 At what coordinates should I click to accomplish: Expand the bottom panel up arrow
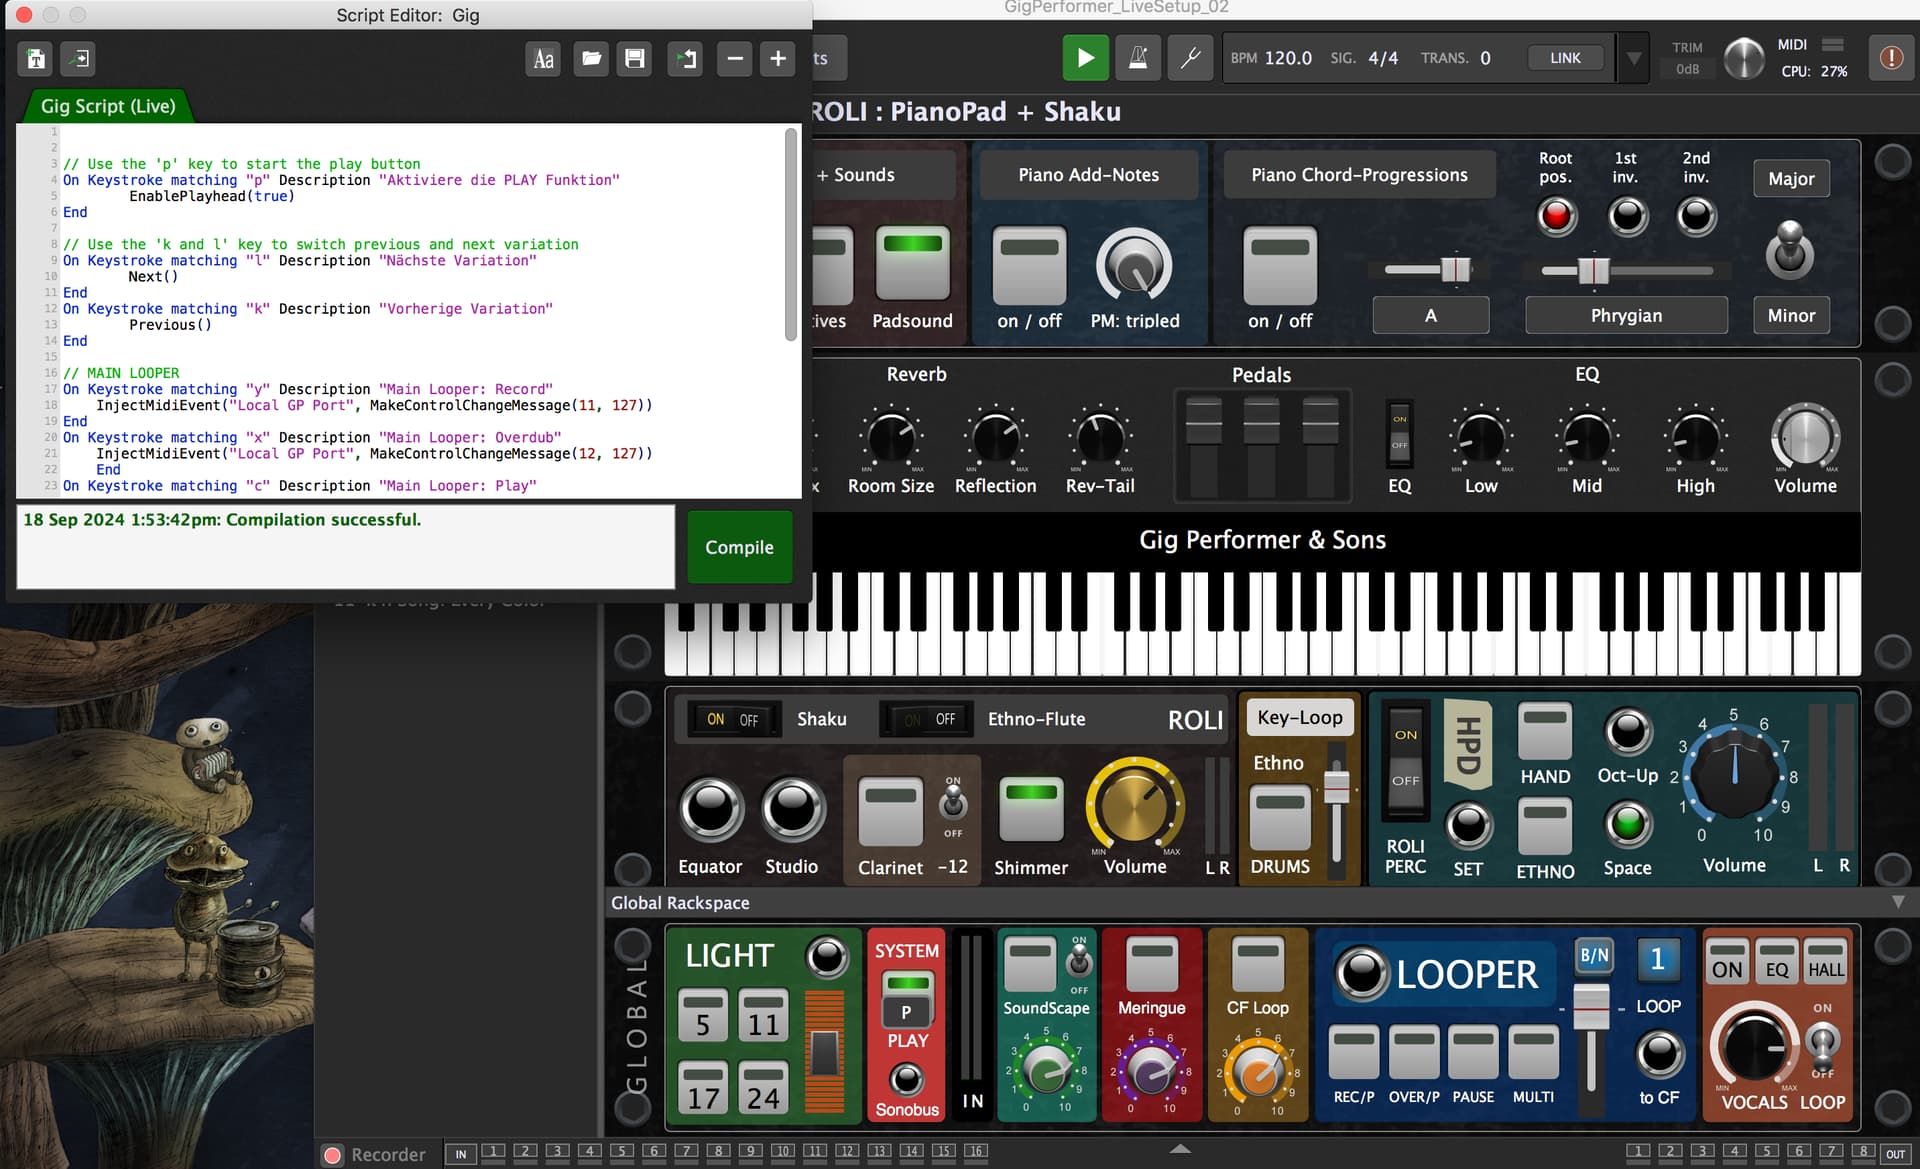click(1181, 1149)
